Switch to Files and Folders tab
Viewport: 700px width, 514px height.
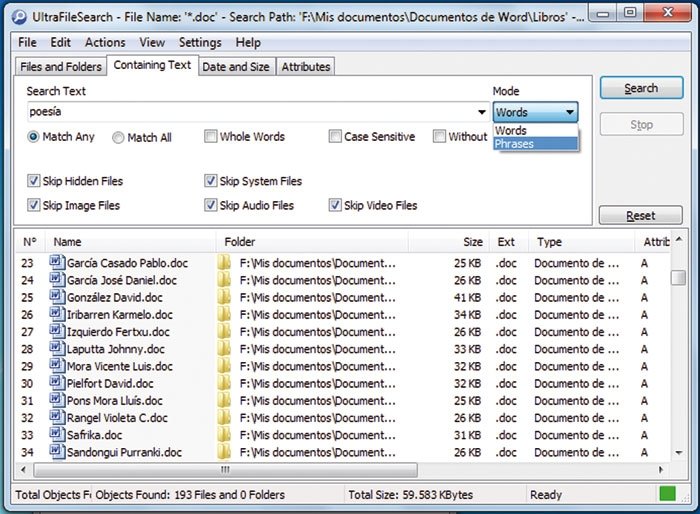point(61,67)
